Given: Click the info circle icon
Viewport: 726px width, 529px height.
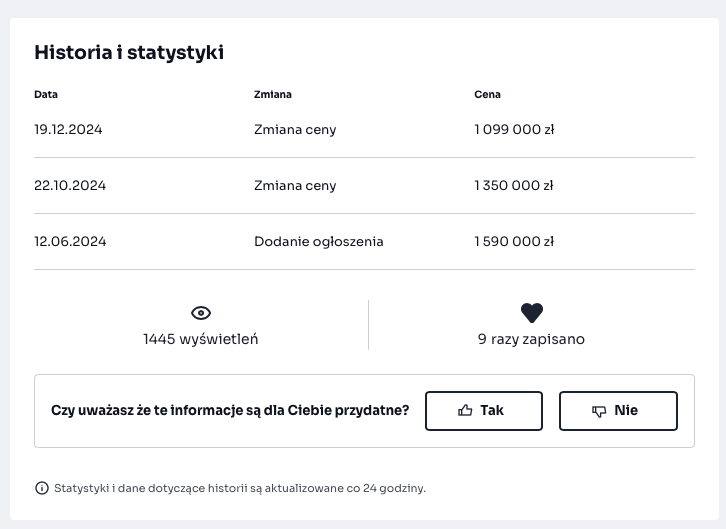Looking at the screenshot, I should pyautogui.click(x=42, y=488).
